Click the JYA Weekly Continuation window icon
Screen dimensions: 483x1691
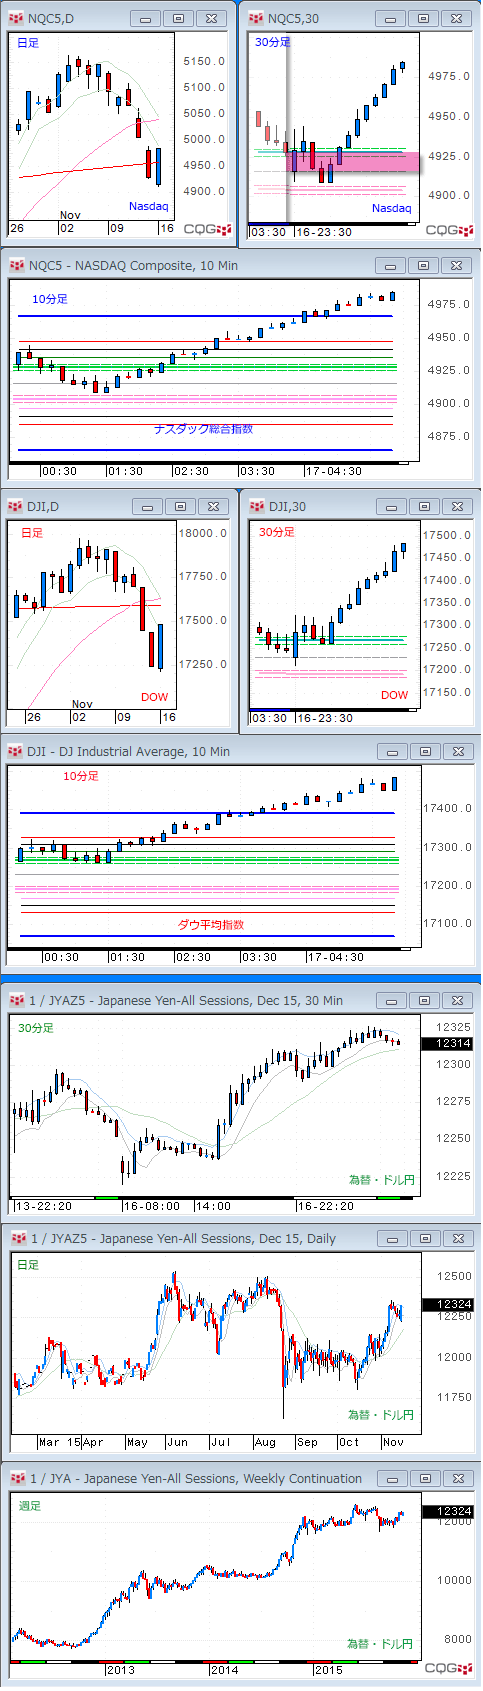pos(18,1478)
